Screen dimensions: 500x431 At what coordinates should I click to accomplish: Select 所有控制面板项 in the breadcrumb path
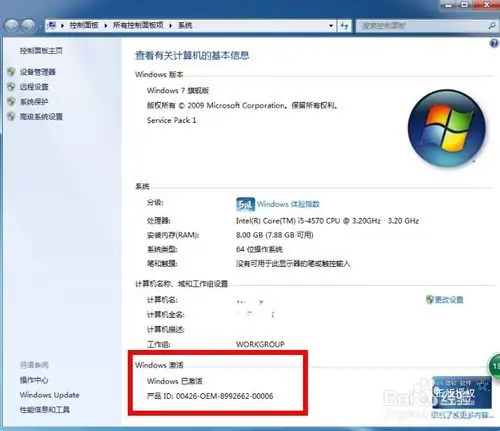point(138,25)
